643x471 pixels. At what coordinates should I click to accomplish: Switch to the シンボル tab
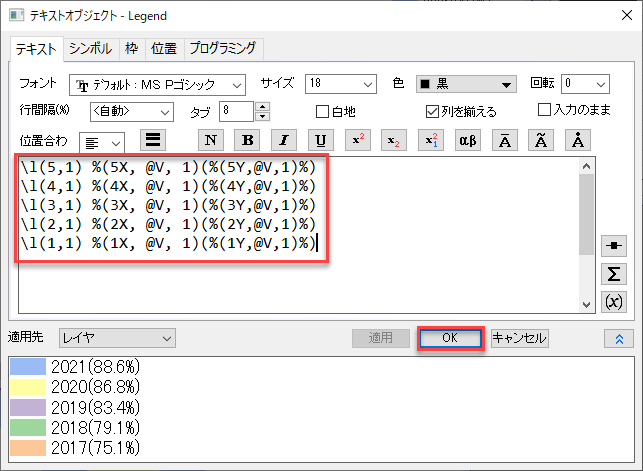click(x=90, y=49)
